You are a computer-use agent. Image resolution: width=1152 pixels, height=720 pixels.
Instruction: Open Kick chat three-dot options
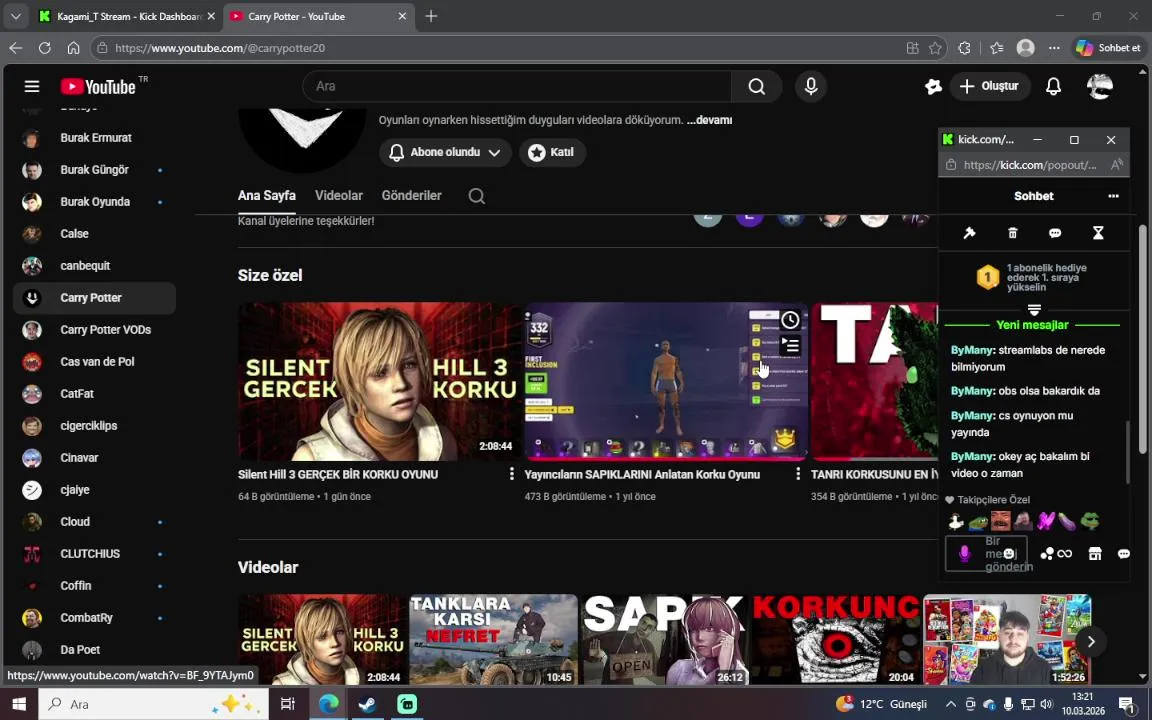click(1113, 196)
